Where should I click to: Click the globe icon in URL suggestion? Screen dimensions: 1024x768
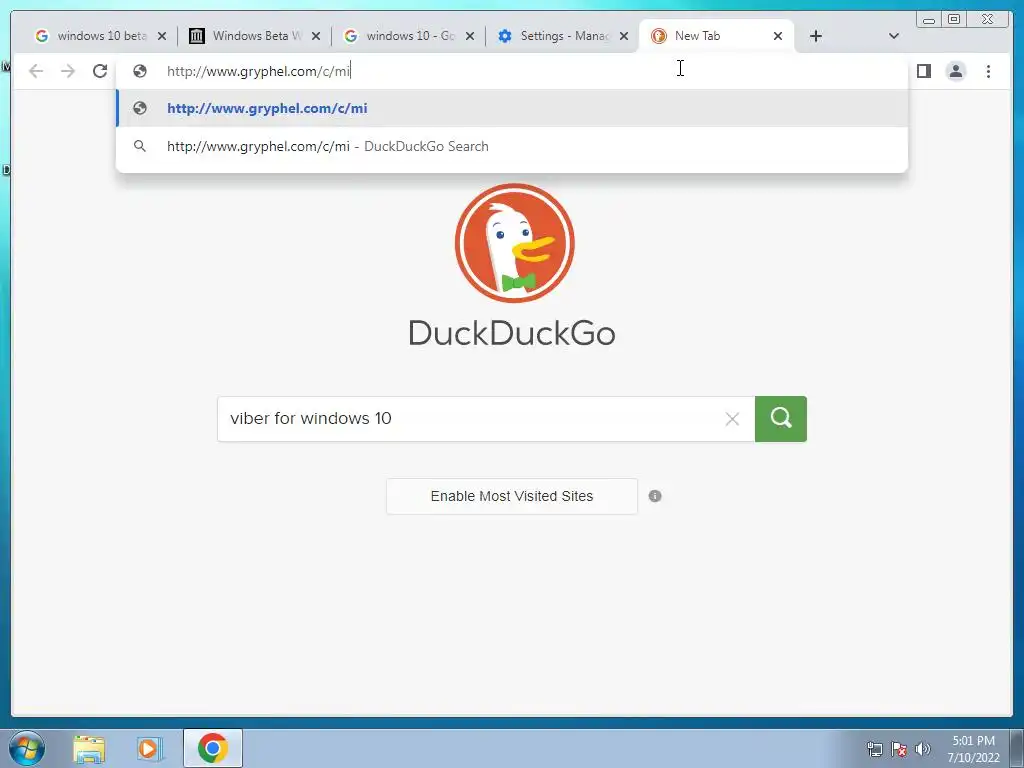pyautogui.click(x=140, y=108)
